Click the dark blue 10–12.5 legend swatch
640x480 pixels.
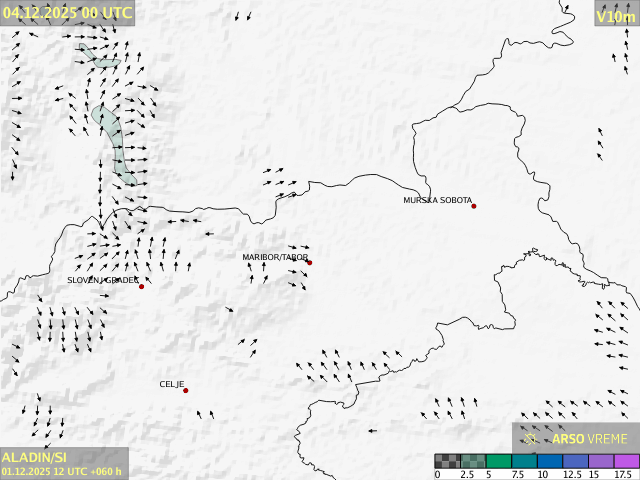549,461
